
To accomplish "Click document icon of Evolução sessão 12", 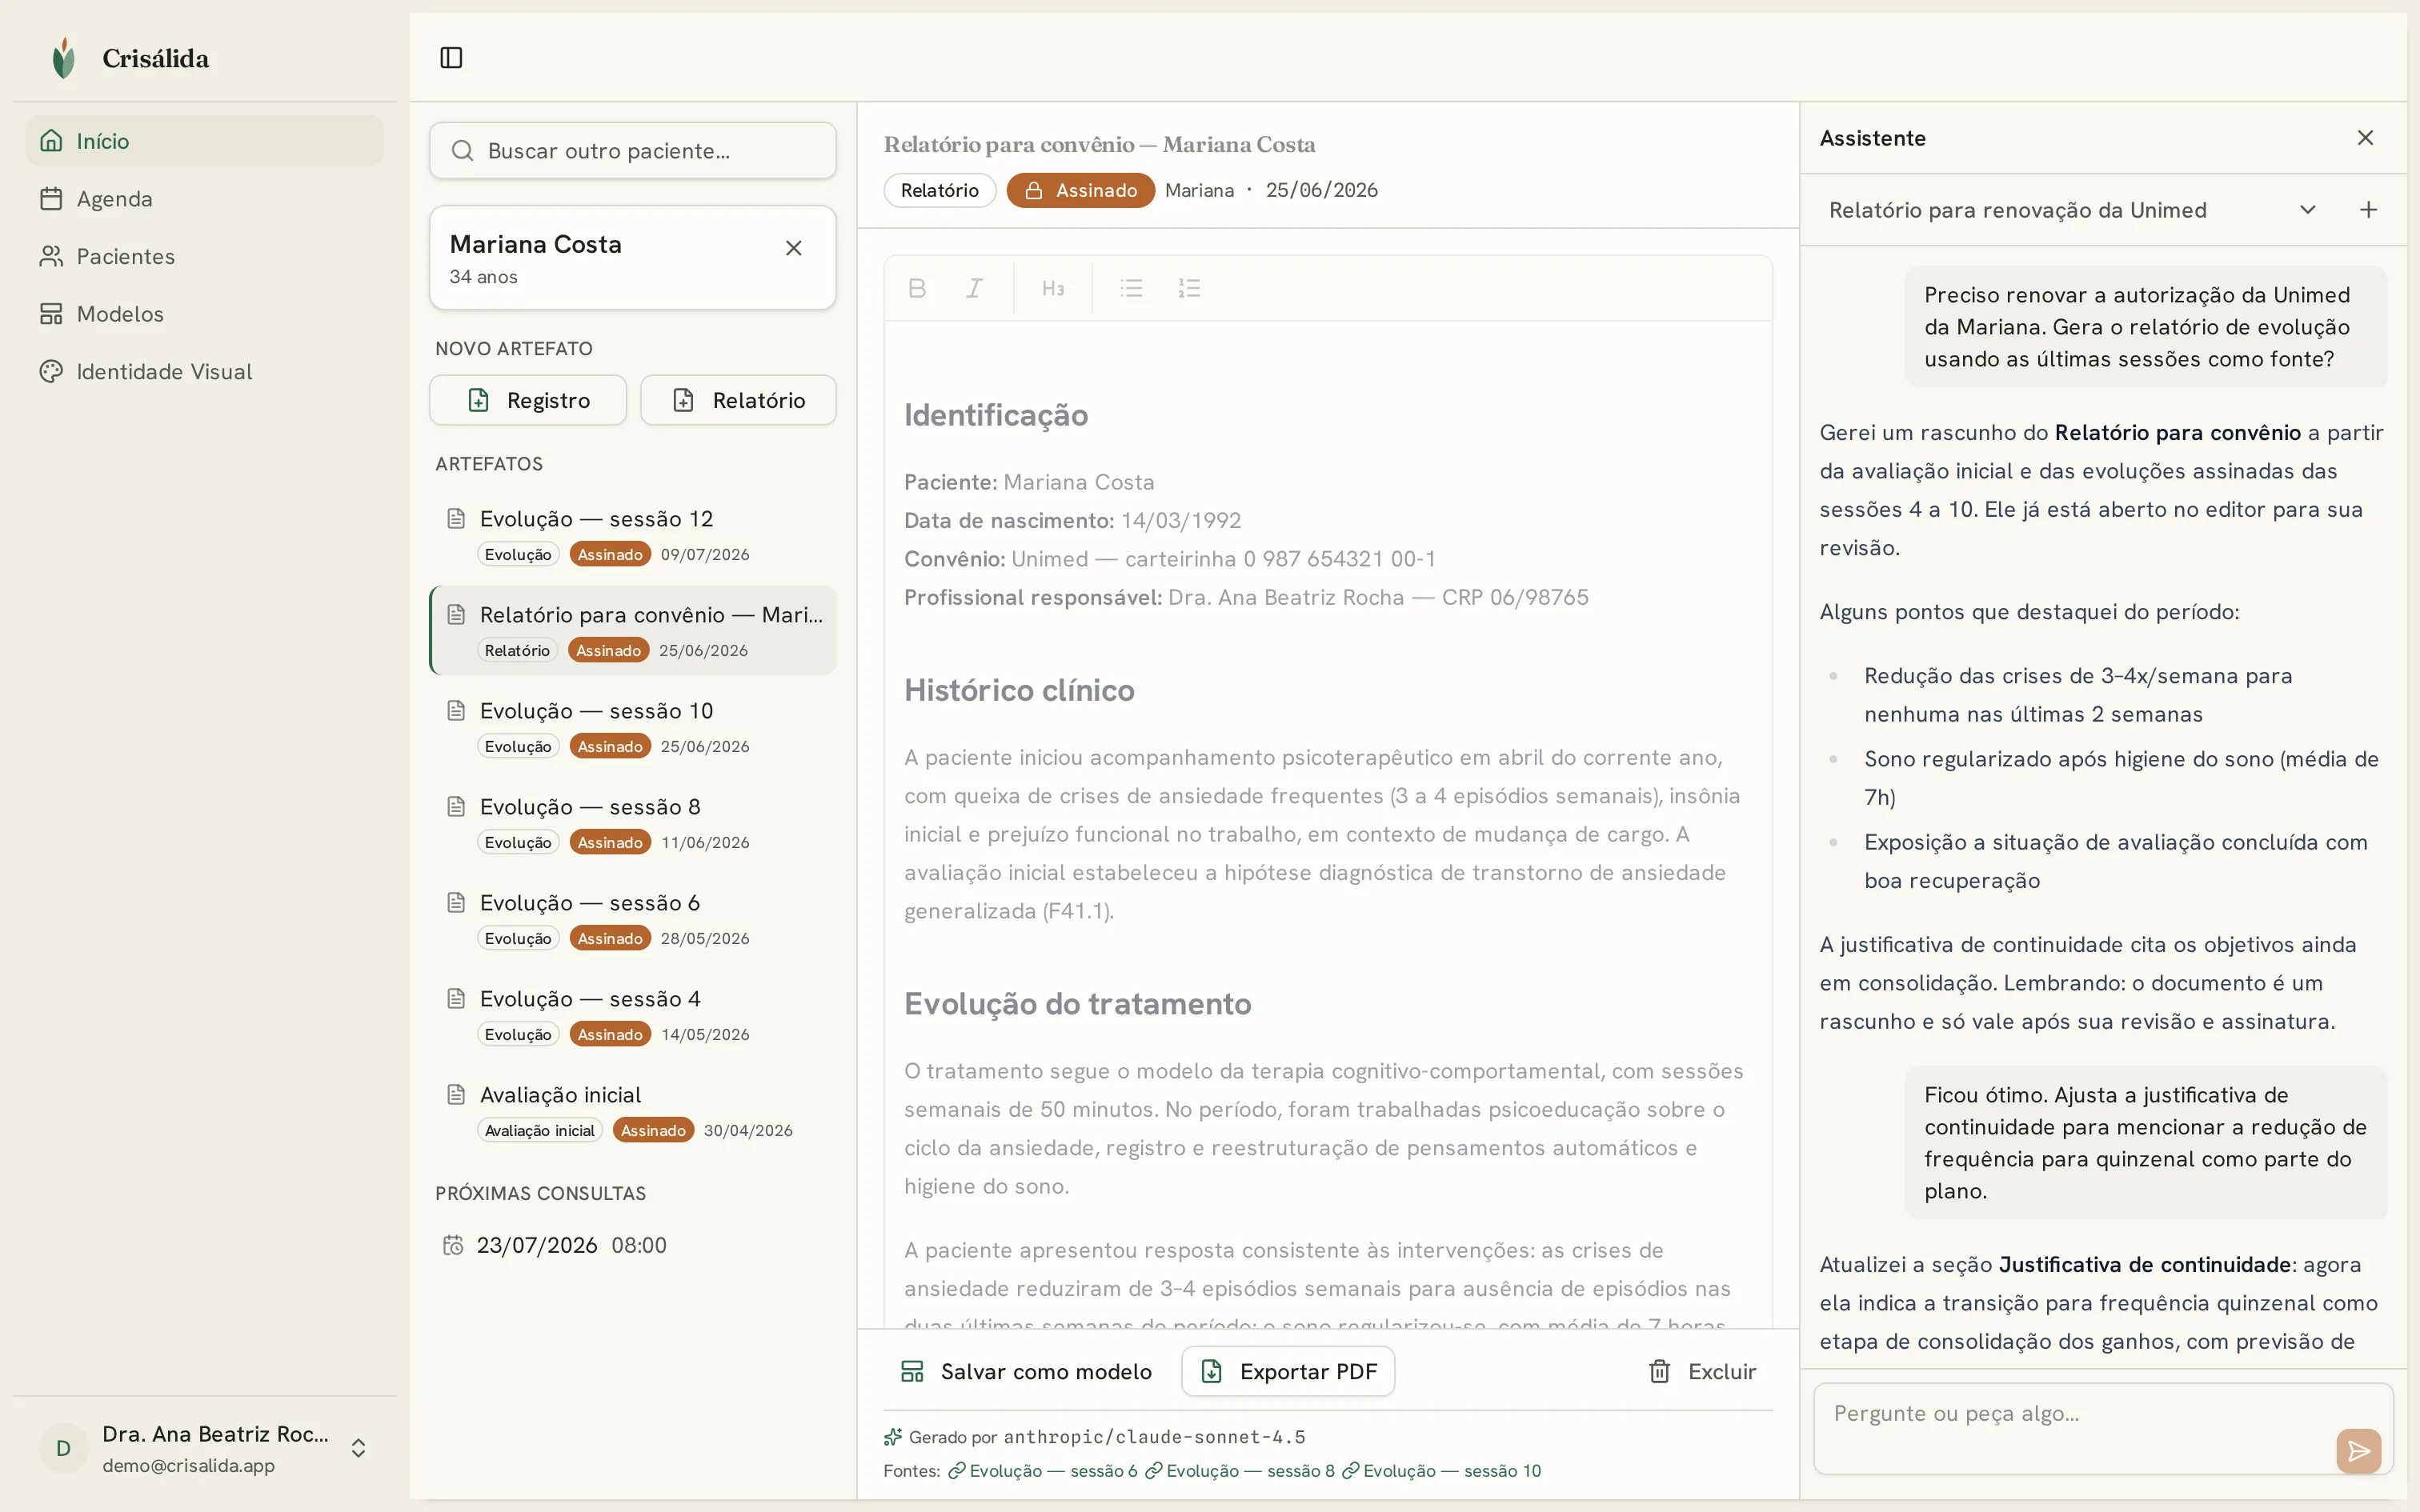I will click(456, 518).
